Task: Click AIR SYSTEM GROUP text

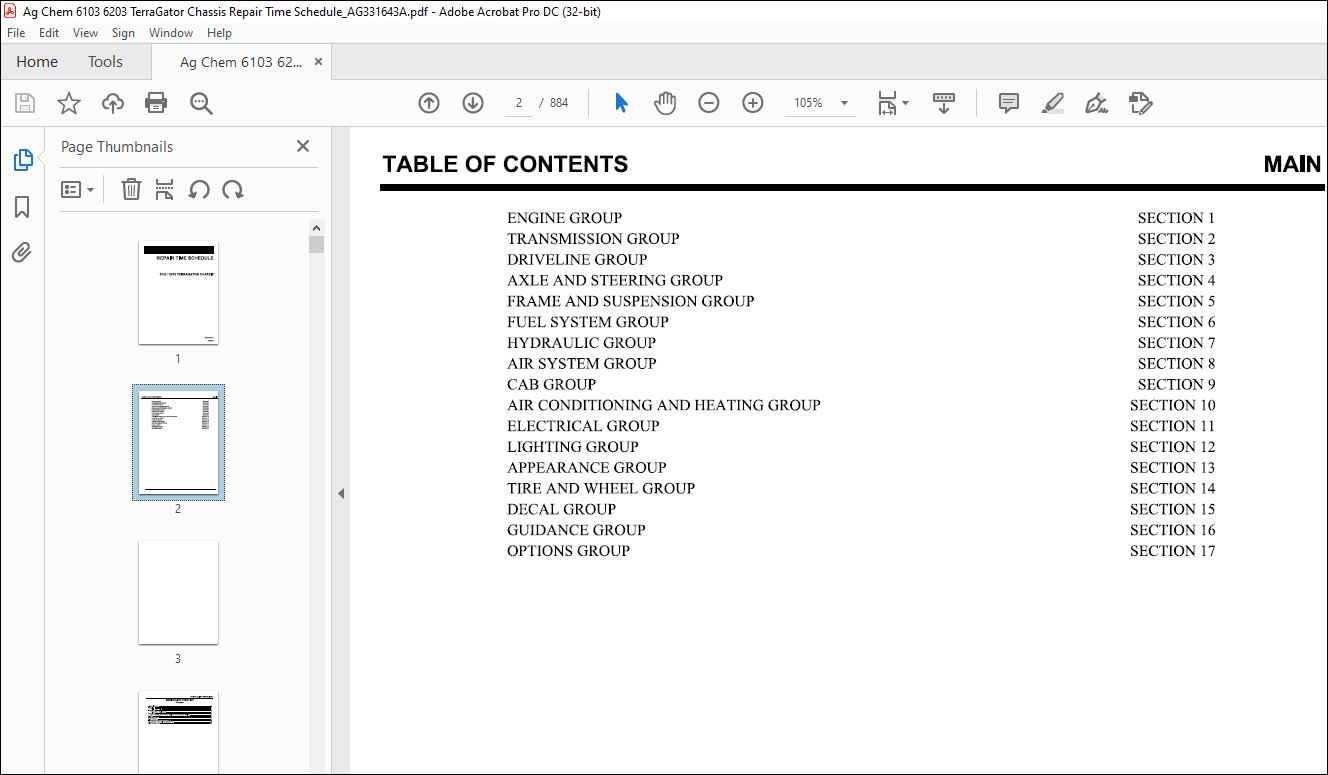Action: (x=582, y=364)
